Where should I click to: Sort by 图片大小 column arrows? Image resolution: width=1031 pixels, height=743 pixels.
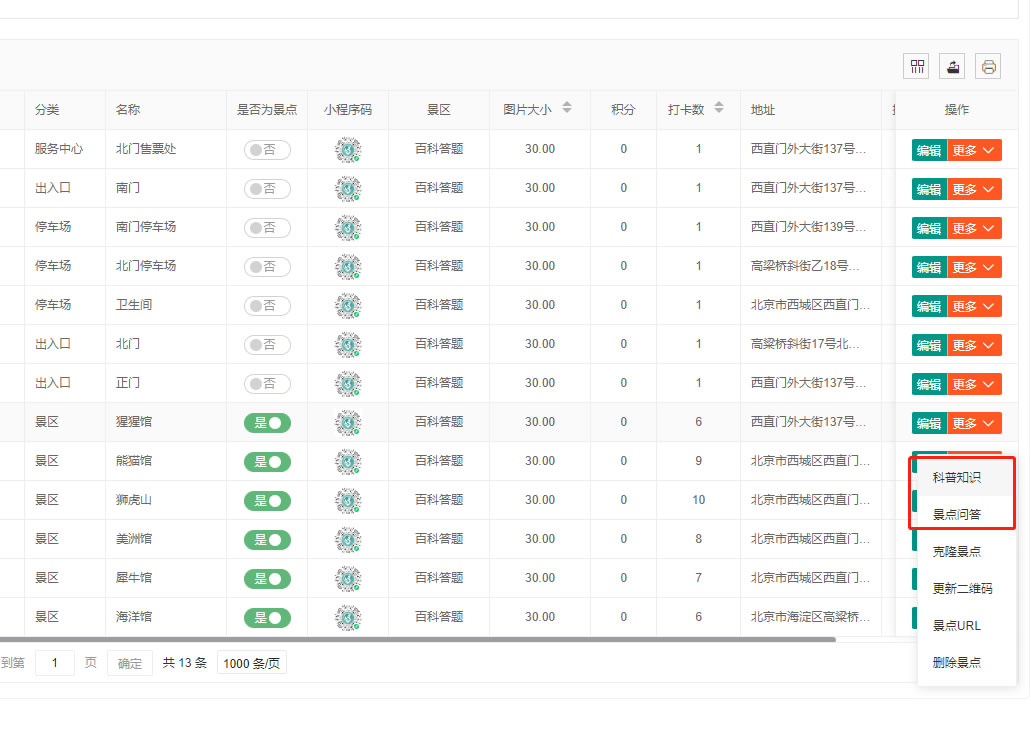[x=567, y=108]
